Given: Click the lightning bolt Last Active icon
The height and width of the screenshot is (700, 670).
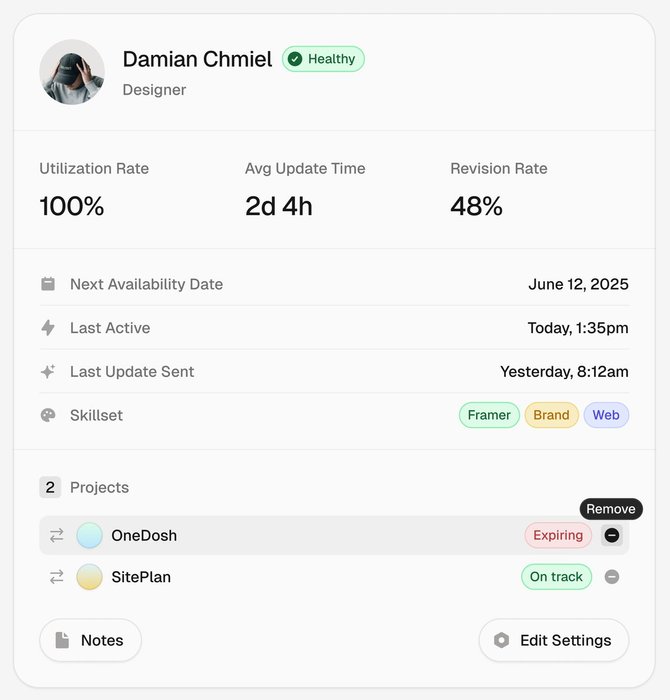Looking at the screenshot, I should click(x=48, y=328).
